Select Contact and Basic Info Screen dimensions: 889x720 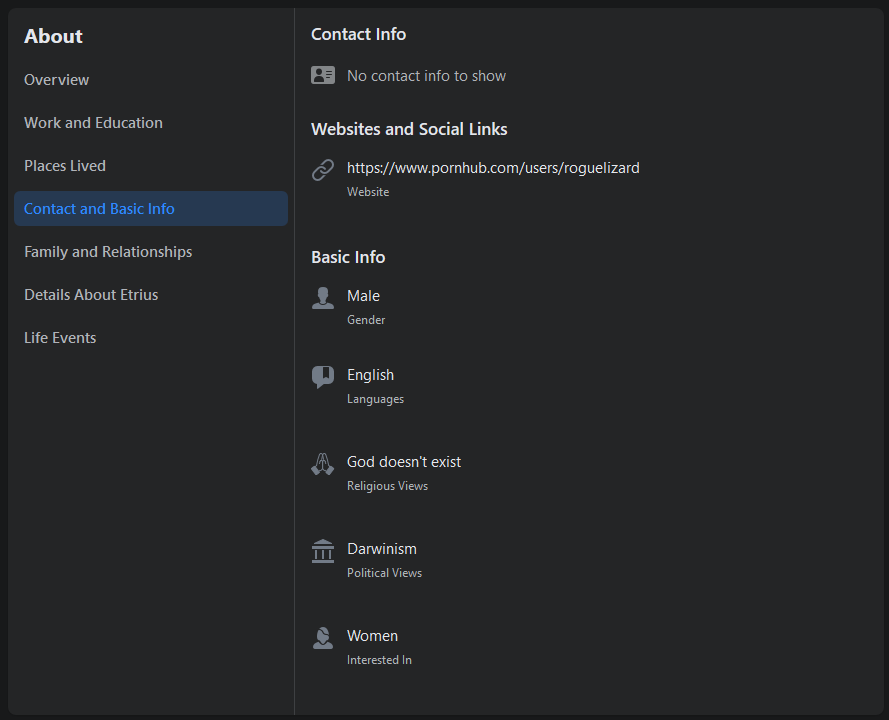coord(151,209)
